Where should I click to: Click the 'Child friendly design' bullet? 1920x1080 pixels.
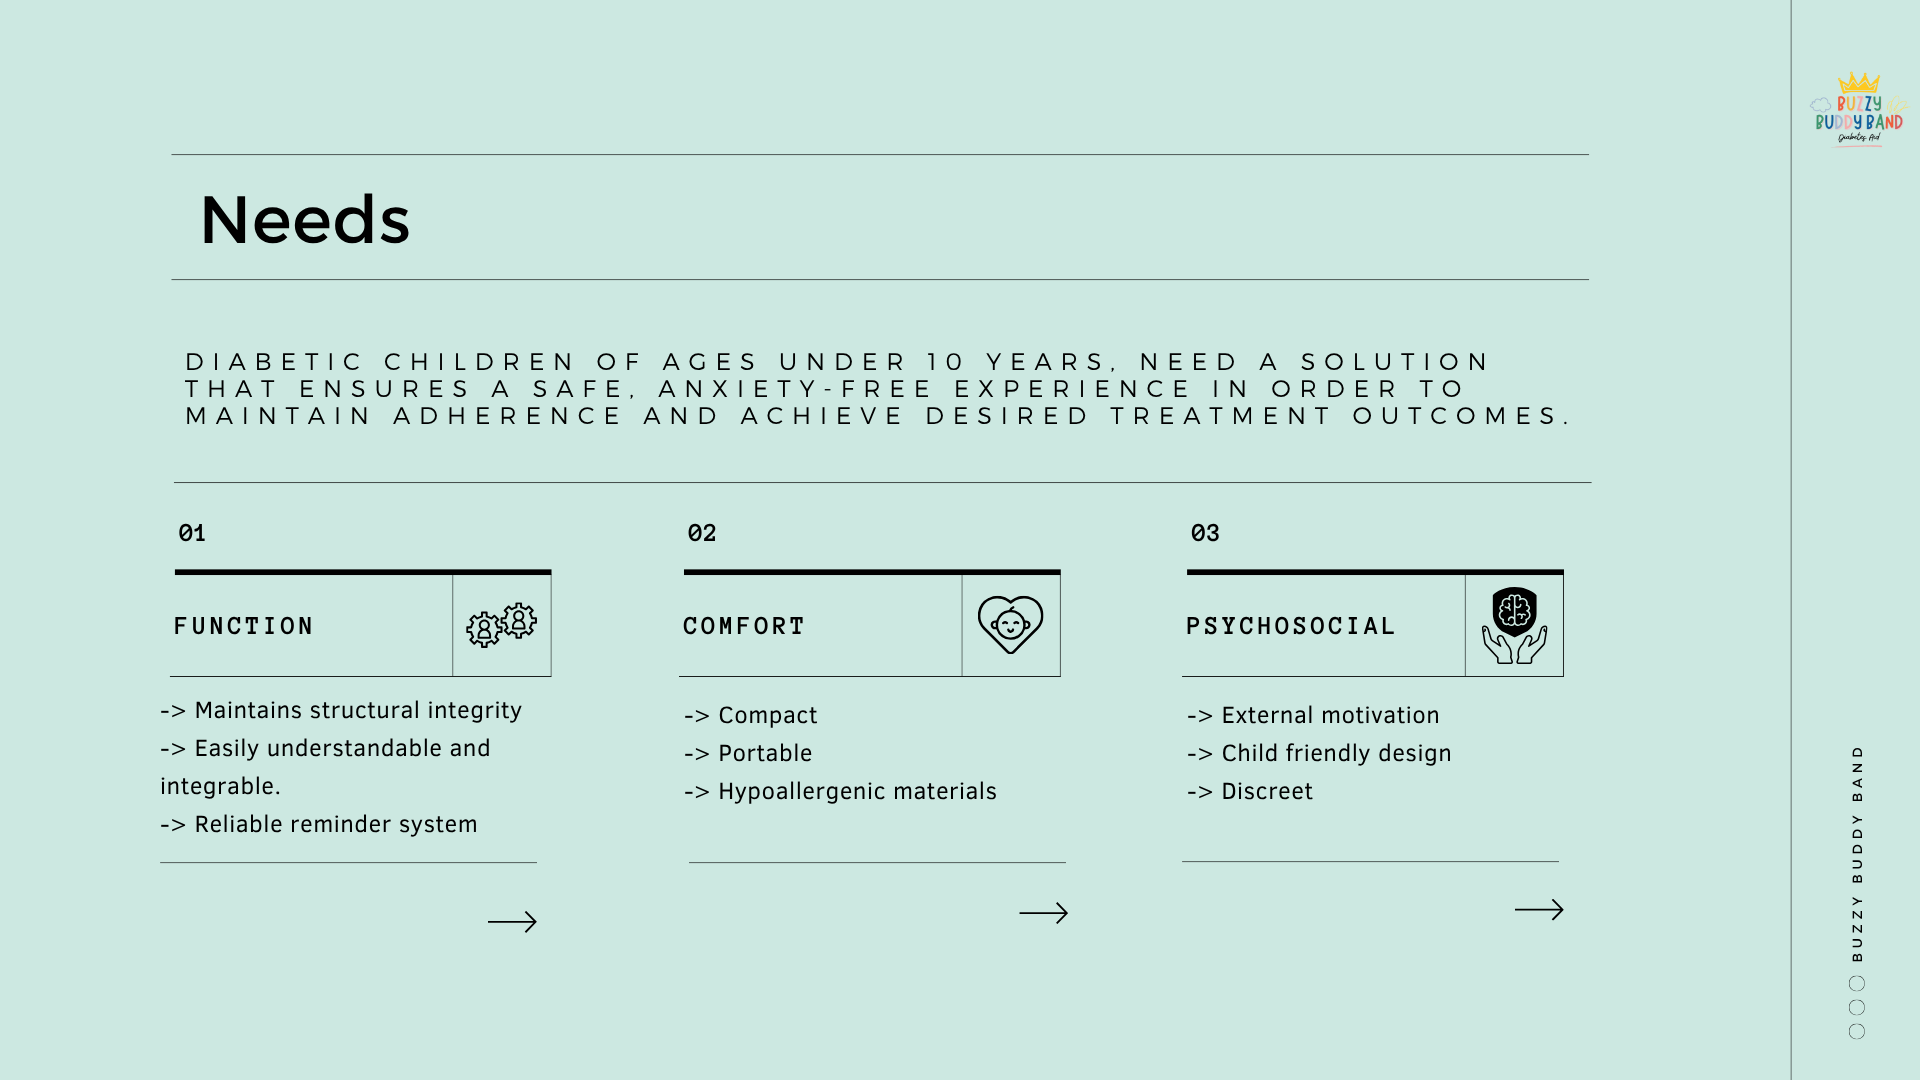1335,753
